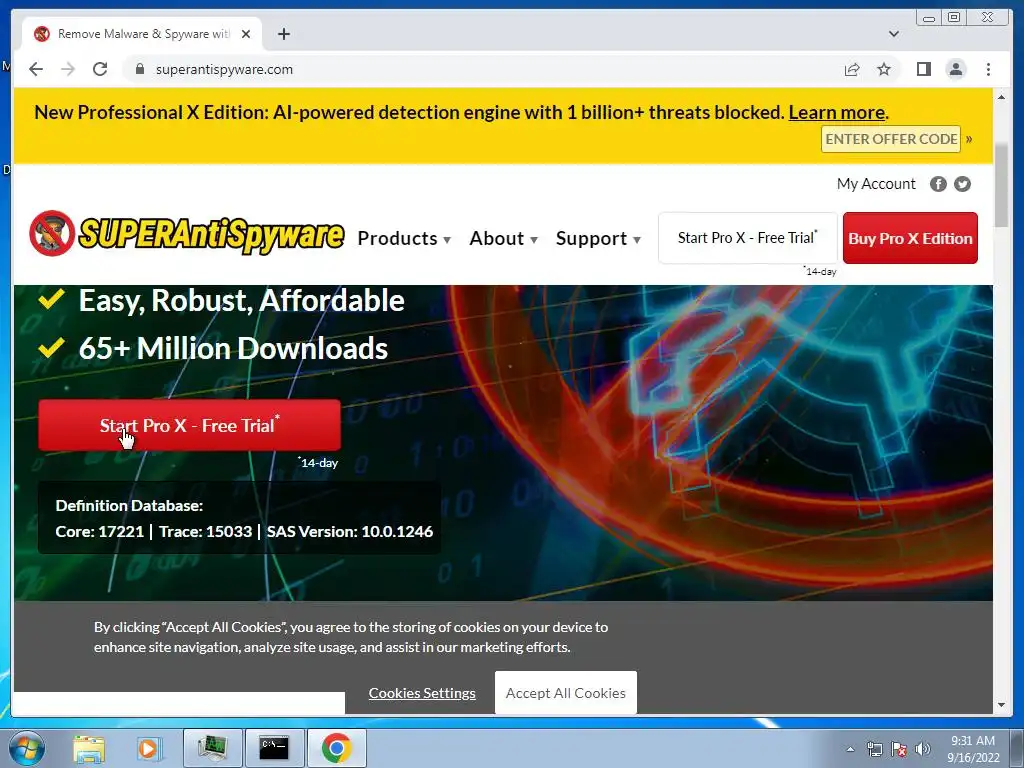Reload the page with the refresh icon

pyautogui.click(x=100, y=69)
